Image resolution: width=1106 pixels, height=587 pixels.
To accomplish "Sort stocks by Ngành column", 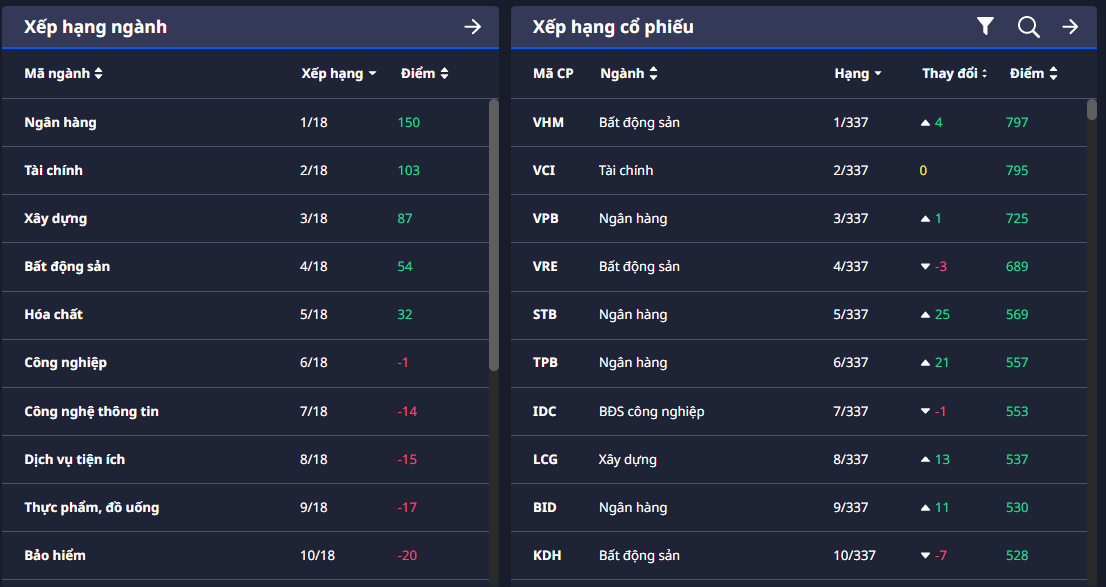I will click(x=629, y=73).
